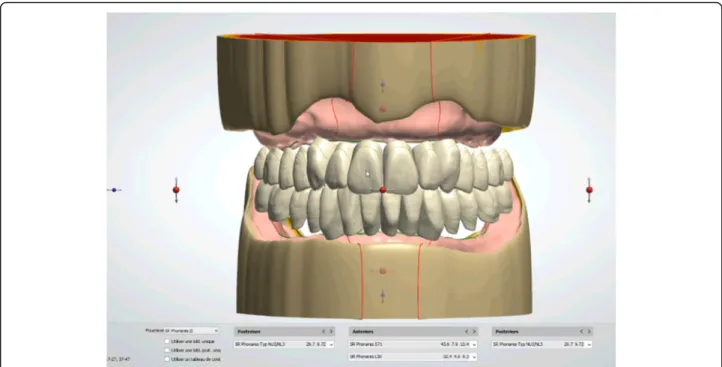Open left Postérieurs SR Phonares Typ dropdown
Screen dimensions: 722x367
pyautogui.click(x=284, y=344)
